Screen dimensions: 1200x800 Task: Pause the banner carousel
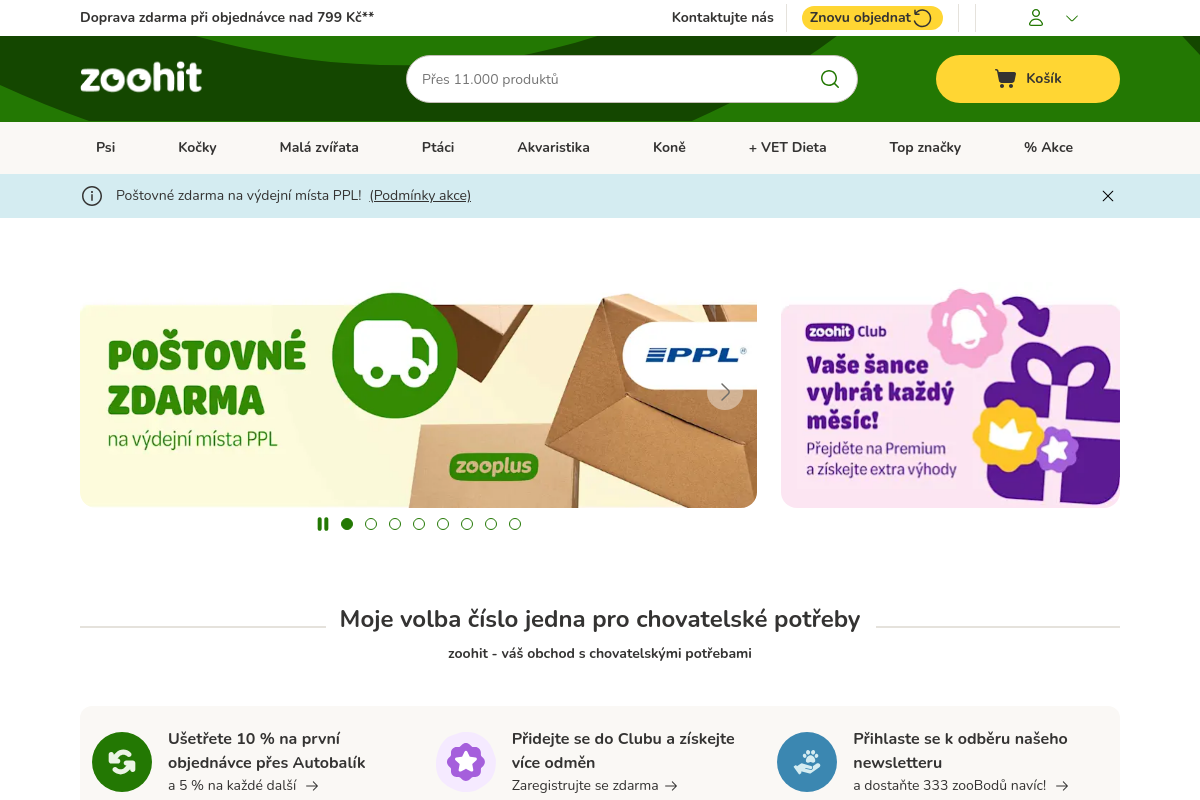[x=323, y=524]
